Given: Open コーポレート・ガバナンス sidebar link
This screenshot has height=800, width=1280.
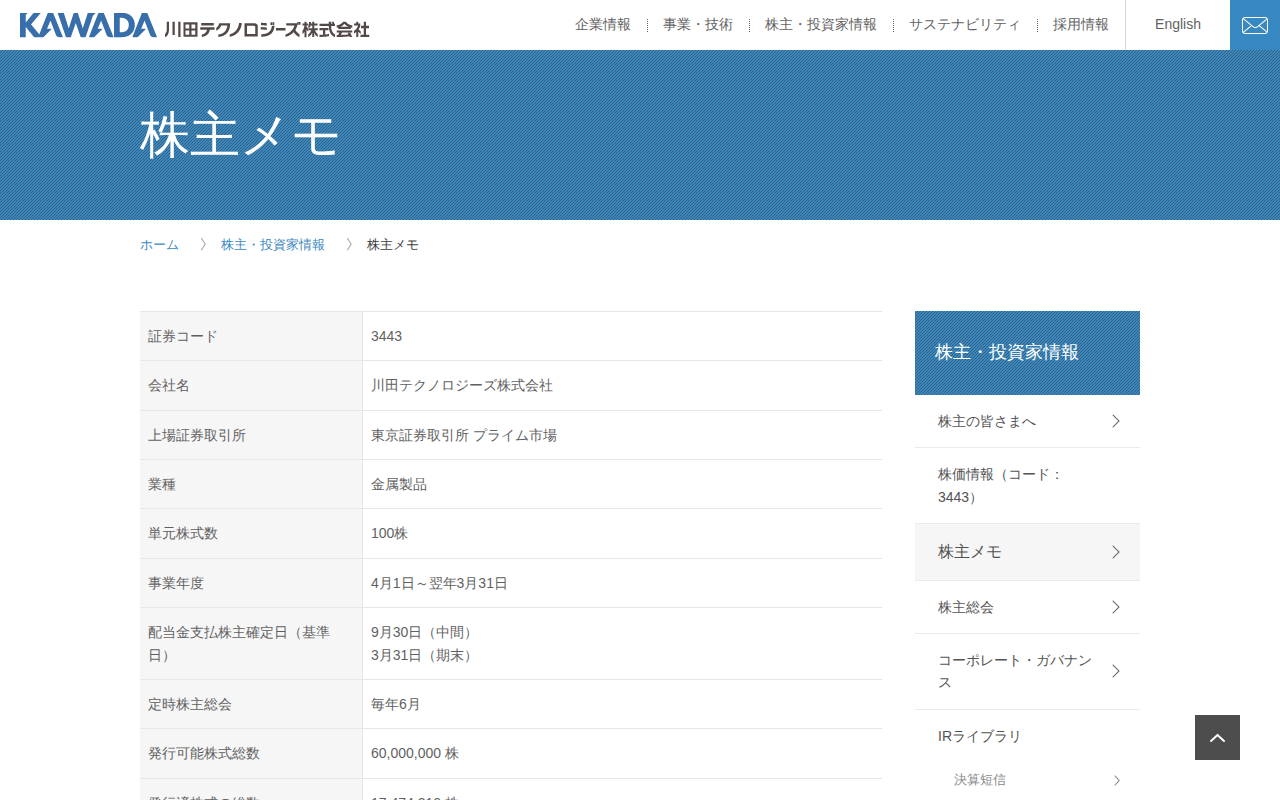Looking at the screenshot, I should pos(1027,672).
